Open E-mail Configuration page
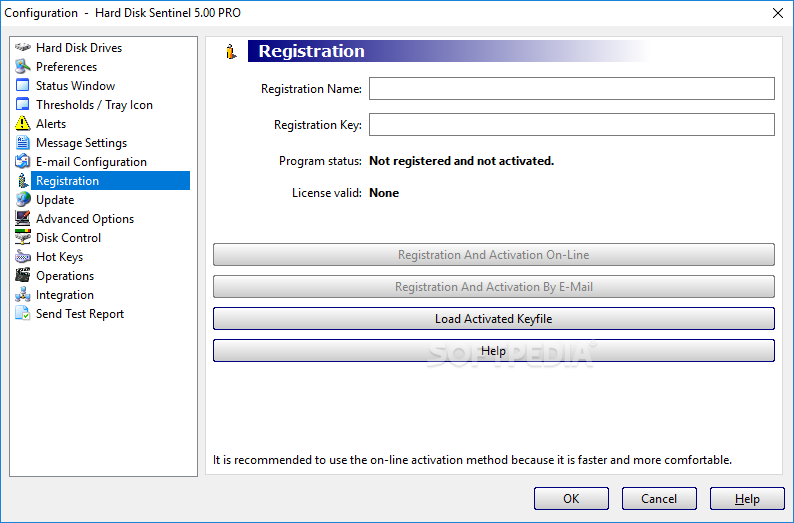 (91, 162)
